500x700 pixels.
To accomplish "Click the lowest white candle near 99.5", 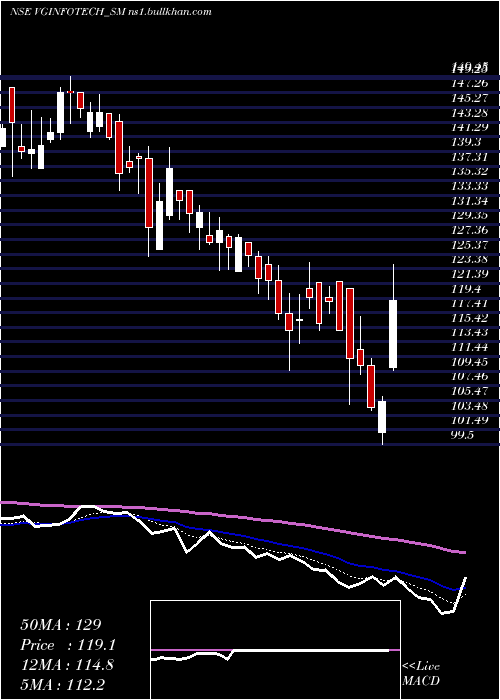I will click(382, 417).
